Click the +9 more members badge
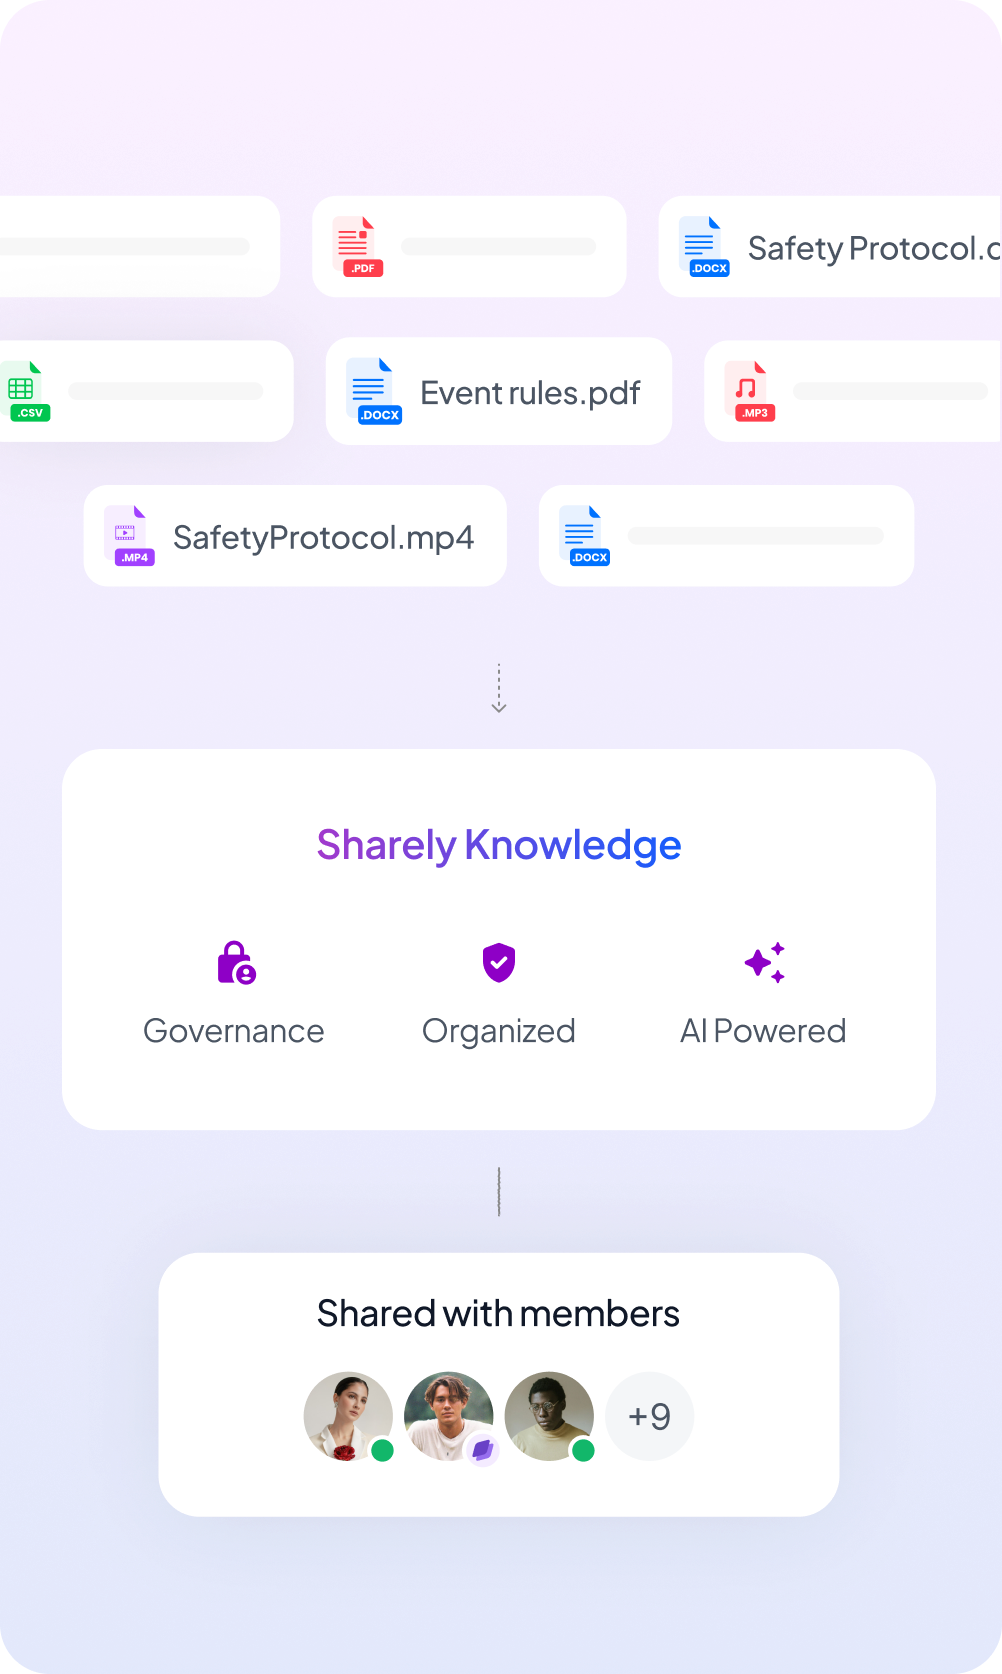Screen dimensions: 1002x1674 click(650, 1416)
